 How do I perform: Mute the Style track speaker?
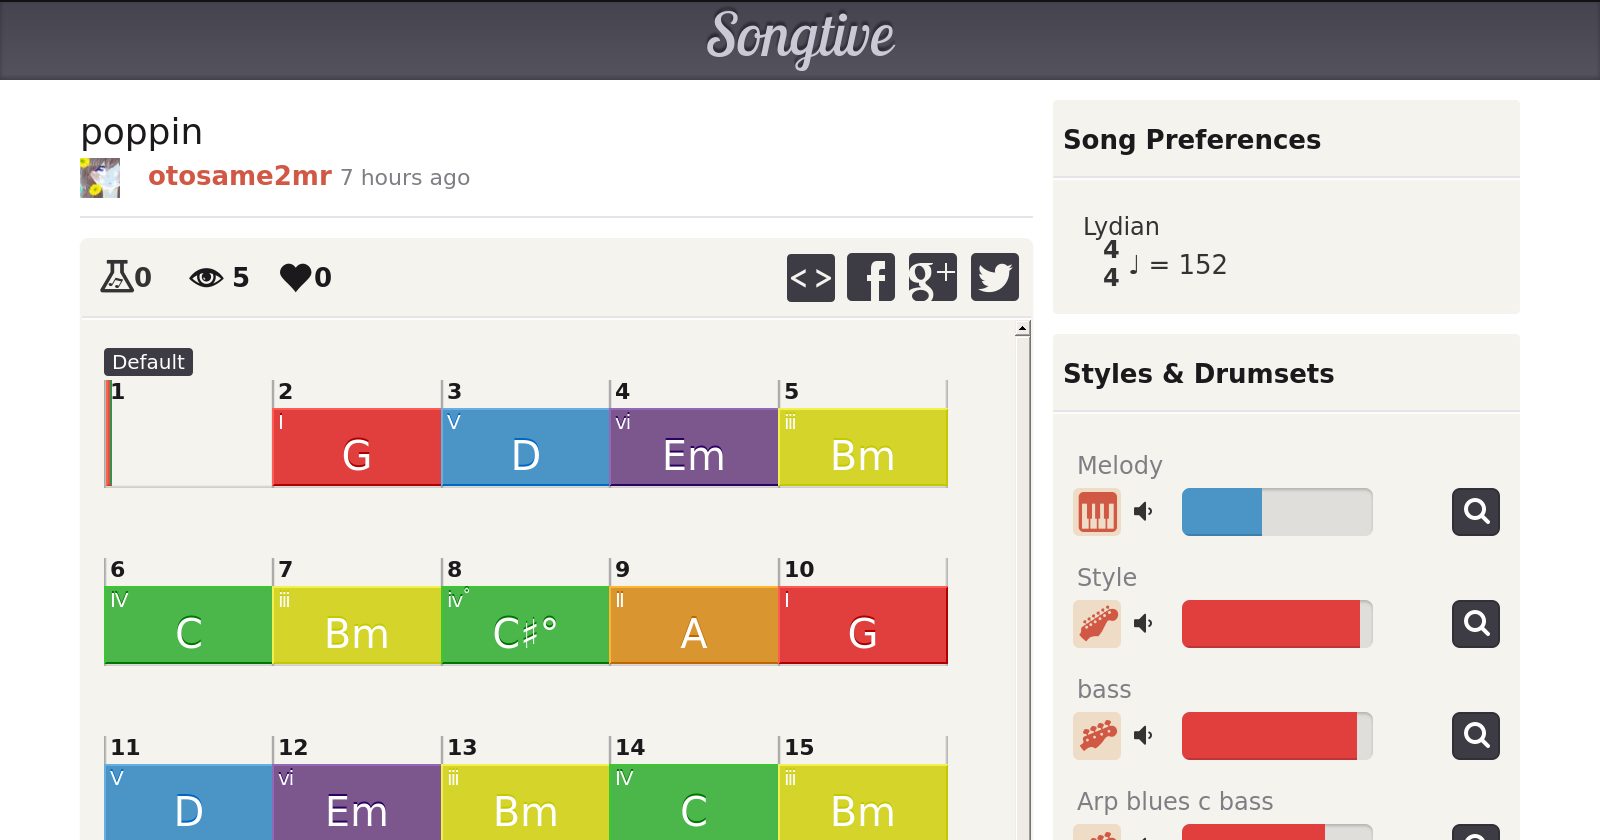click(x=1143, y=624)
